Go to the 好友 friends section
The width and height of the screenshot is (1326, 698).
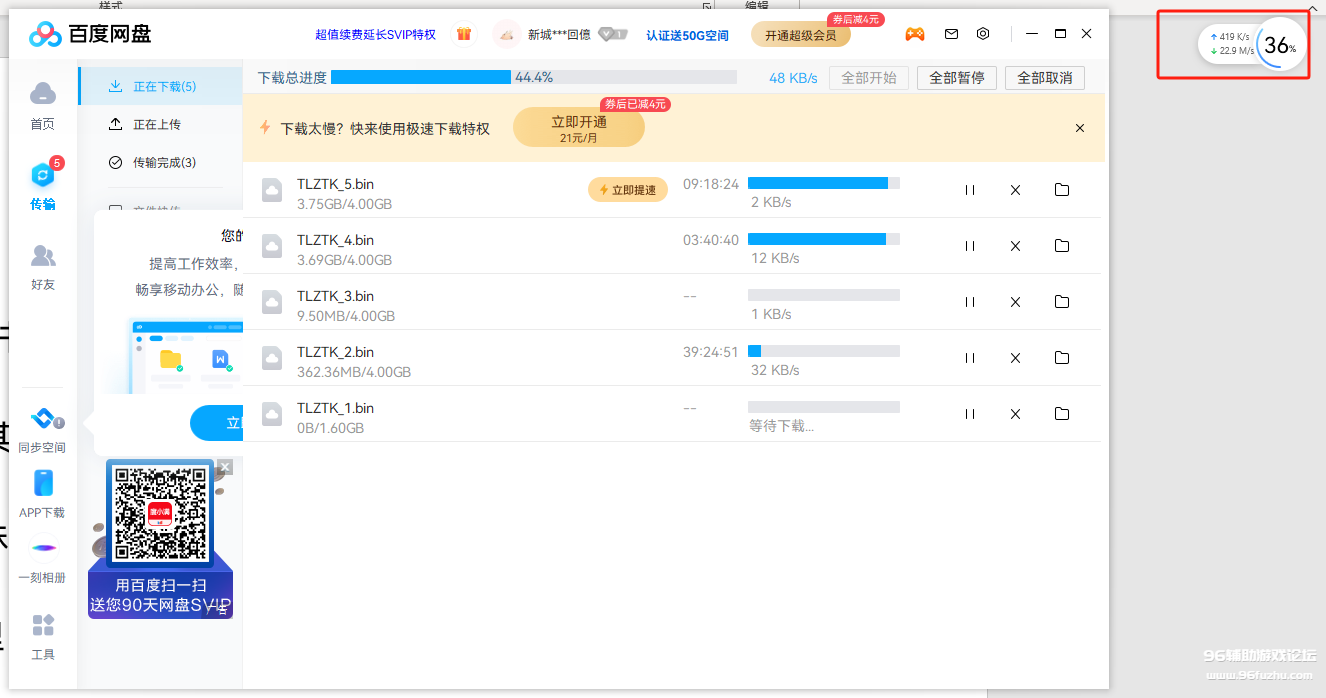[42, 267]
